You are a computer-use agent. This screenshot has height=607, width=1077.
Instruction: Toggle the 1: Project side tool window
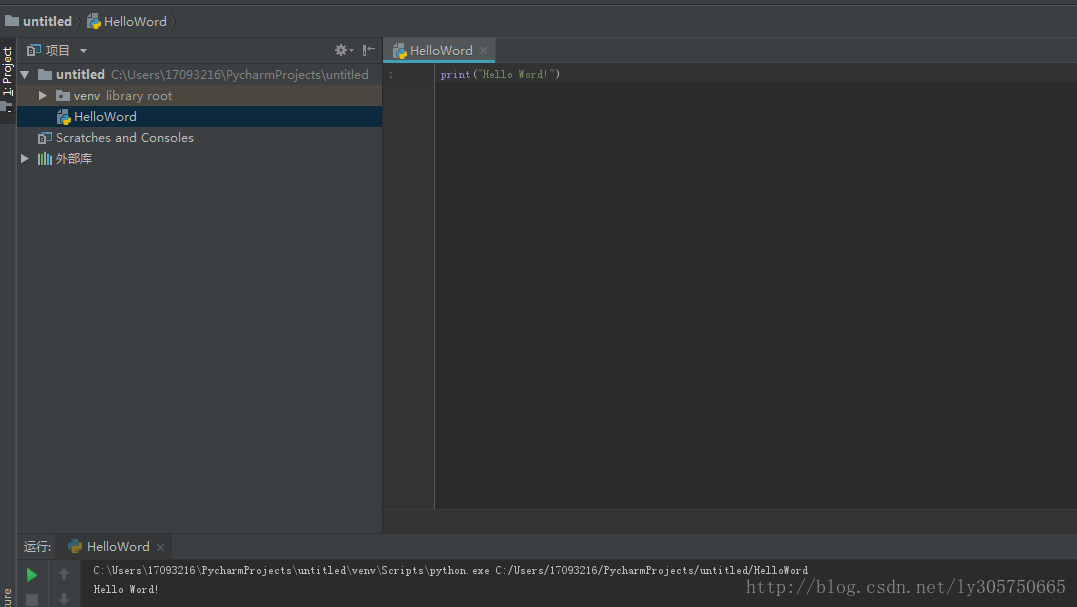coord(8,72)
